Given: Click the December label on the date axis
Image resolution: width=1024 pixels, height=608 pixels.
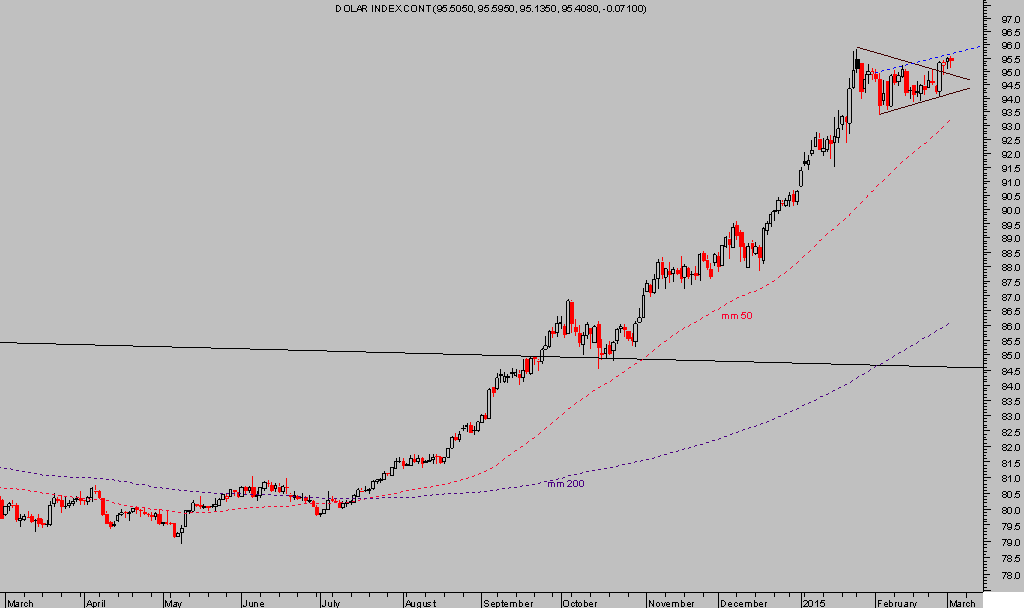Looking at the screenshot, I should 741,603.
